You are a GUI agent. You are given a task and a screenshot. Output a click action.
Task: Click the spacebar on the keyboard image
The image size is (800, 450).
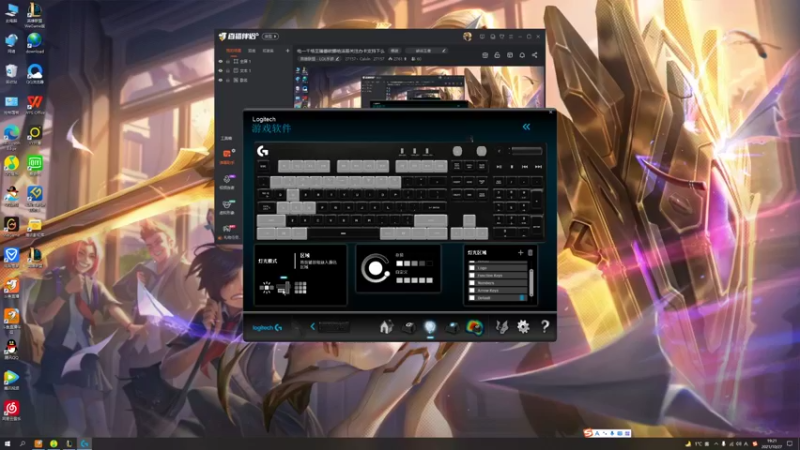343,234
